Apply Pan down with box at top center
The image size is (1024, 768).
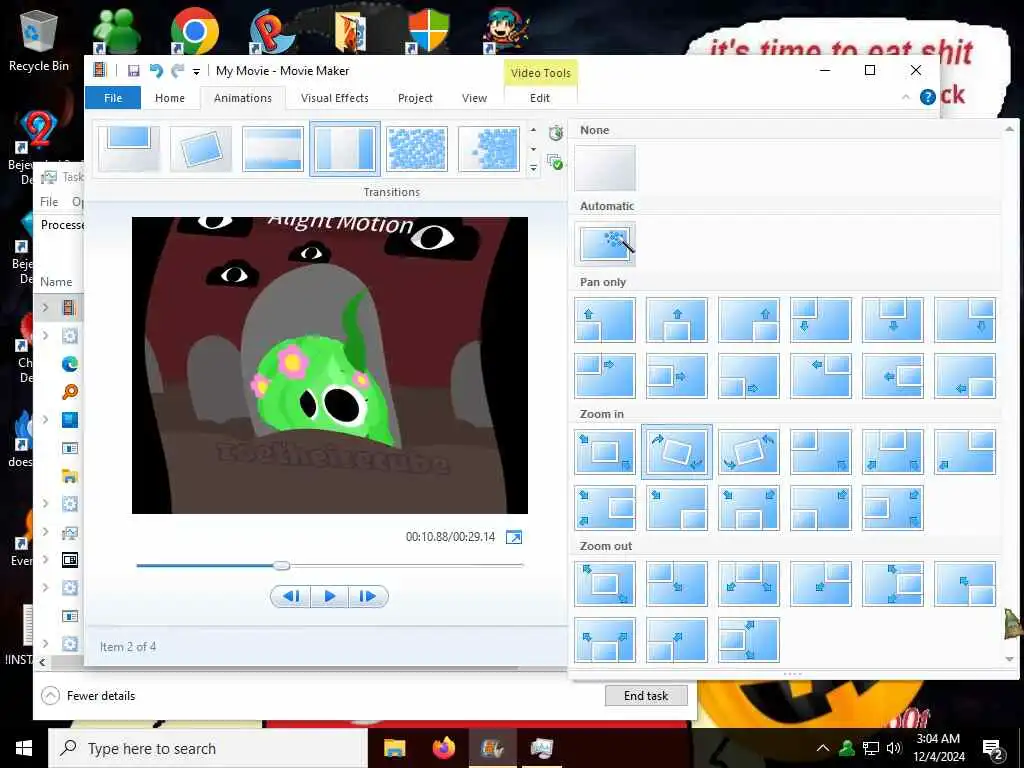click(893, 320)
